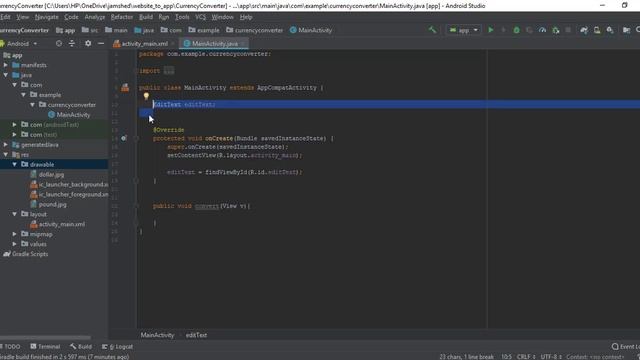Select pound.jpg in drawable folder
Image resolution: width=640 pixels, height=360 pixels.
(x=49, y=204)
